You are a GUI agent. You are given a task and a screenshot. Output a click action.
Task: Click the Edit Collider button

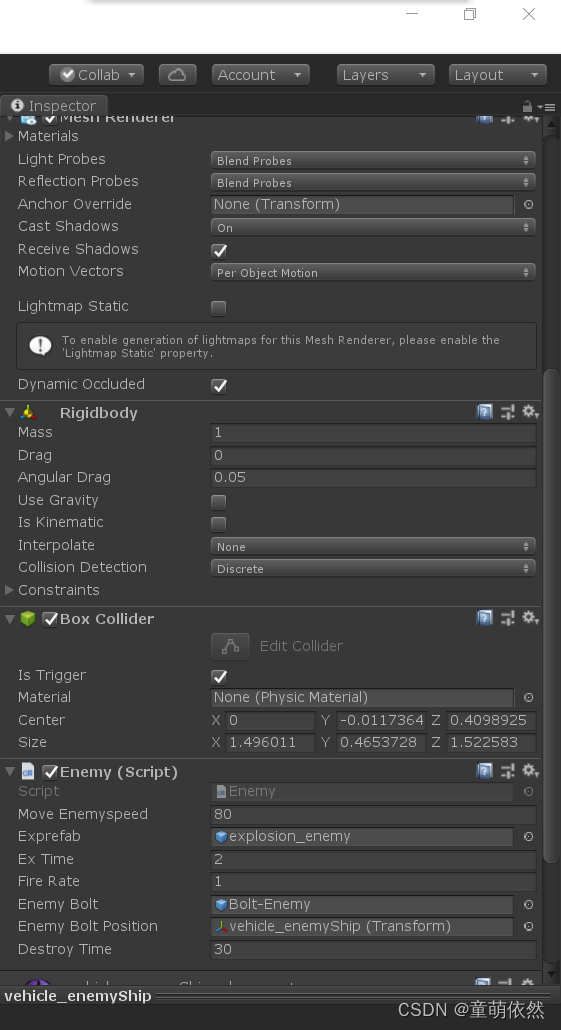230,646
